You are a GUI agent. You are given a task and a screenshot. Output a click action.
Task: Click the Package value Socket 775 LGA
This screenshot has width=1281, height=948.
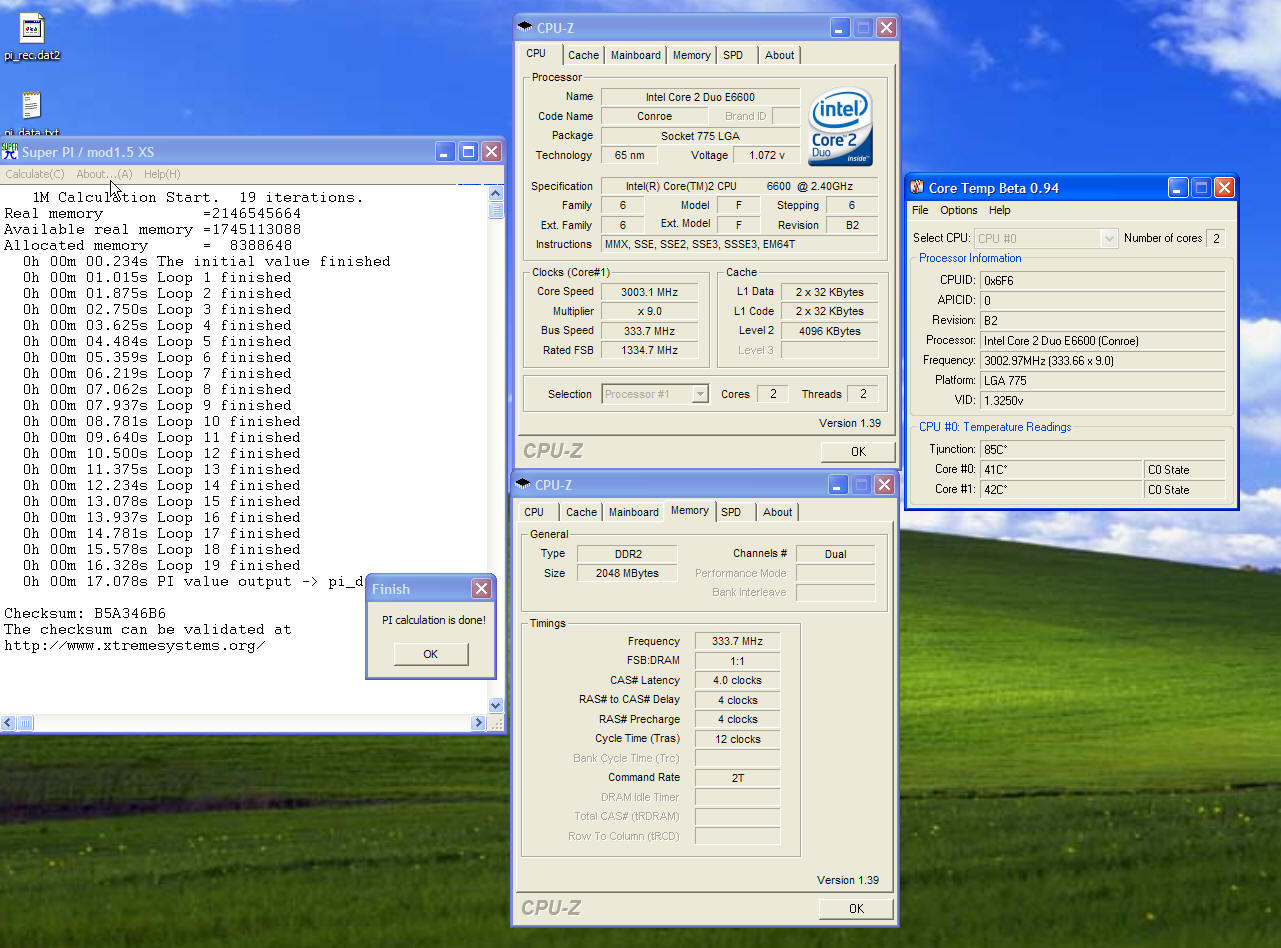(x=701, y=136)
